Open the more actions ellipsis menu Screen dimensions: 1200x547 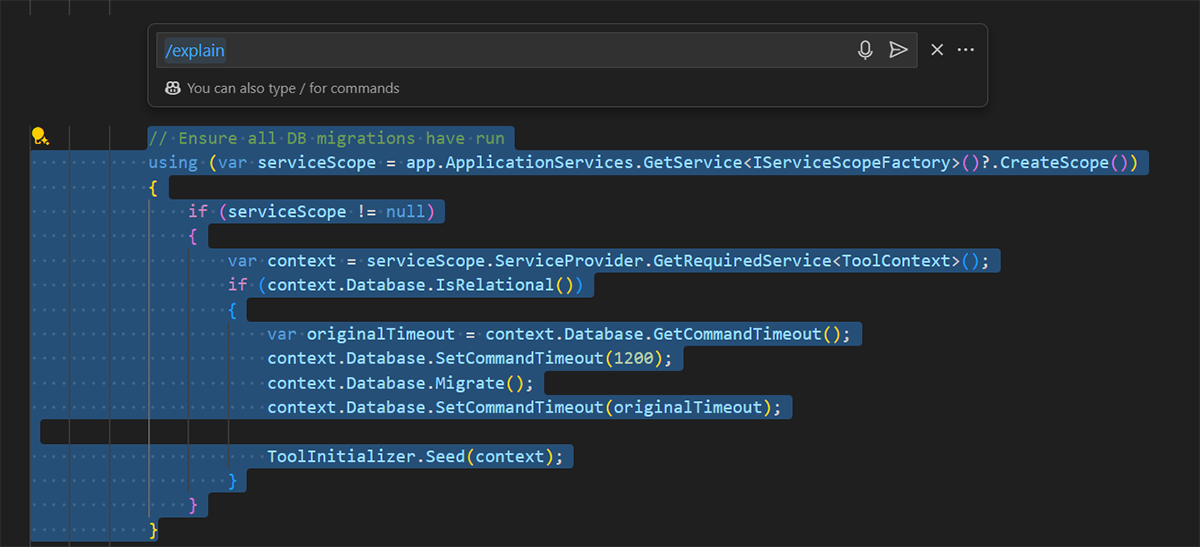click(x=965, y=50)
